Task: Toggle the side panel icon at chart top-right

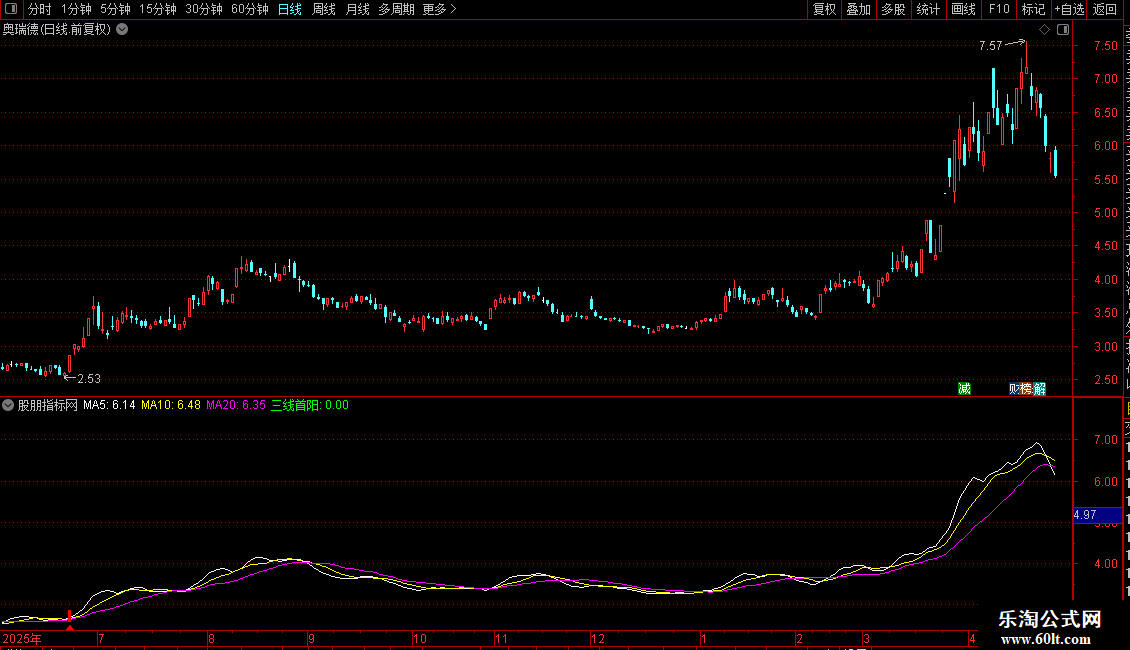Action: tap(1063, 30)
